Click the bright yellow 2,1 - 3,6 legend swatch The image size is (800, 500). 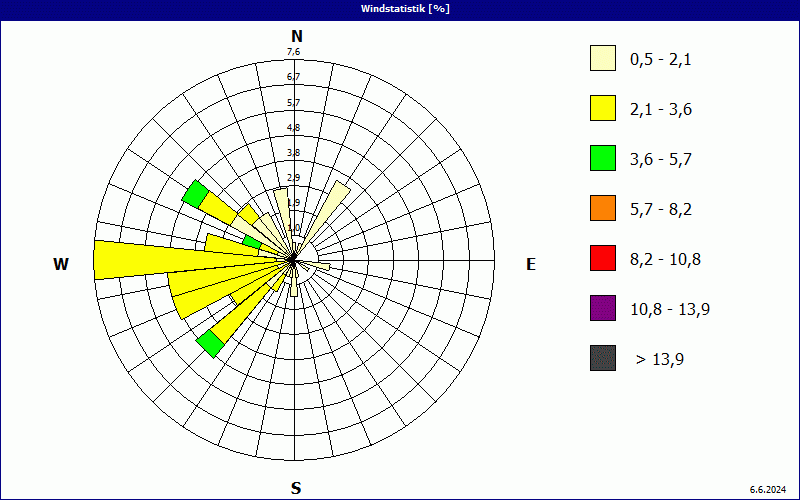coord(603,108)
